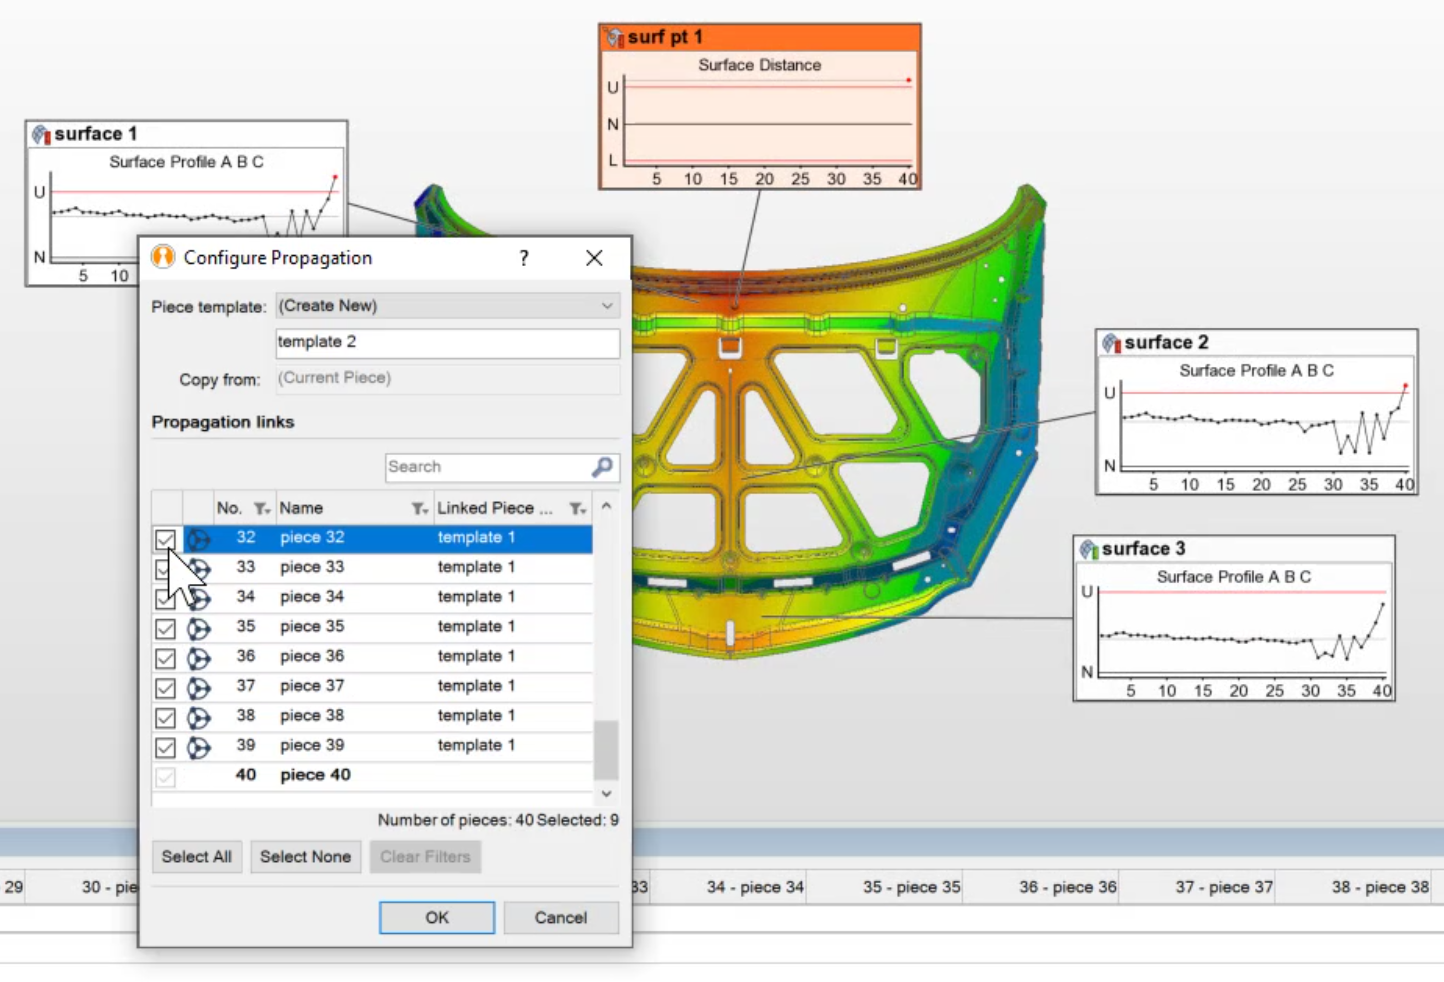Toggle the checkbox for piece 36
Image resolution: width=1444 pixels, height=982 pixels.
point(165,658)
